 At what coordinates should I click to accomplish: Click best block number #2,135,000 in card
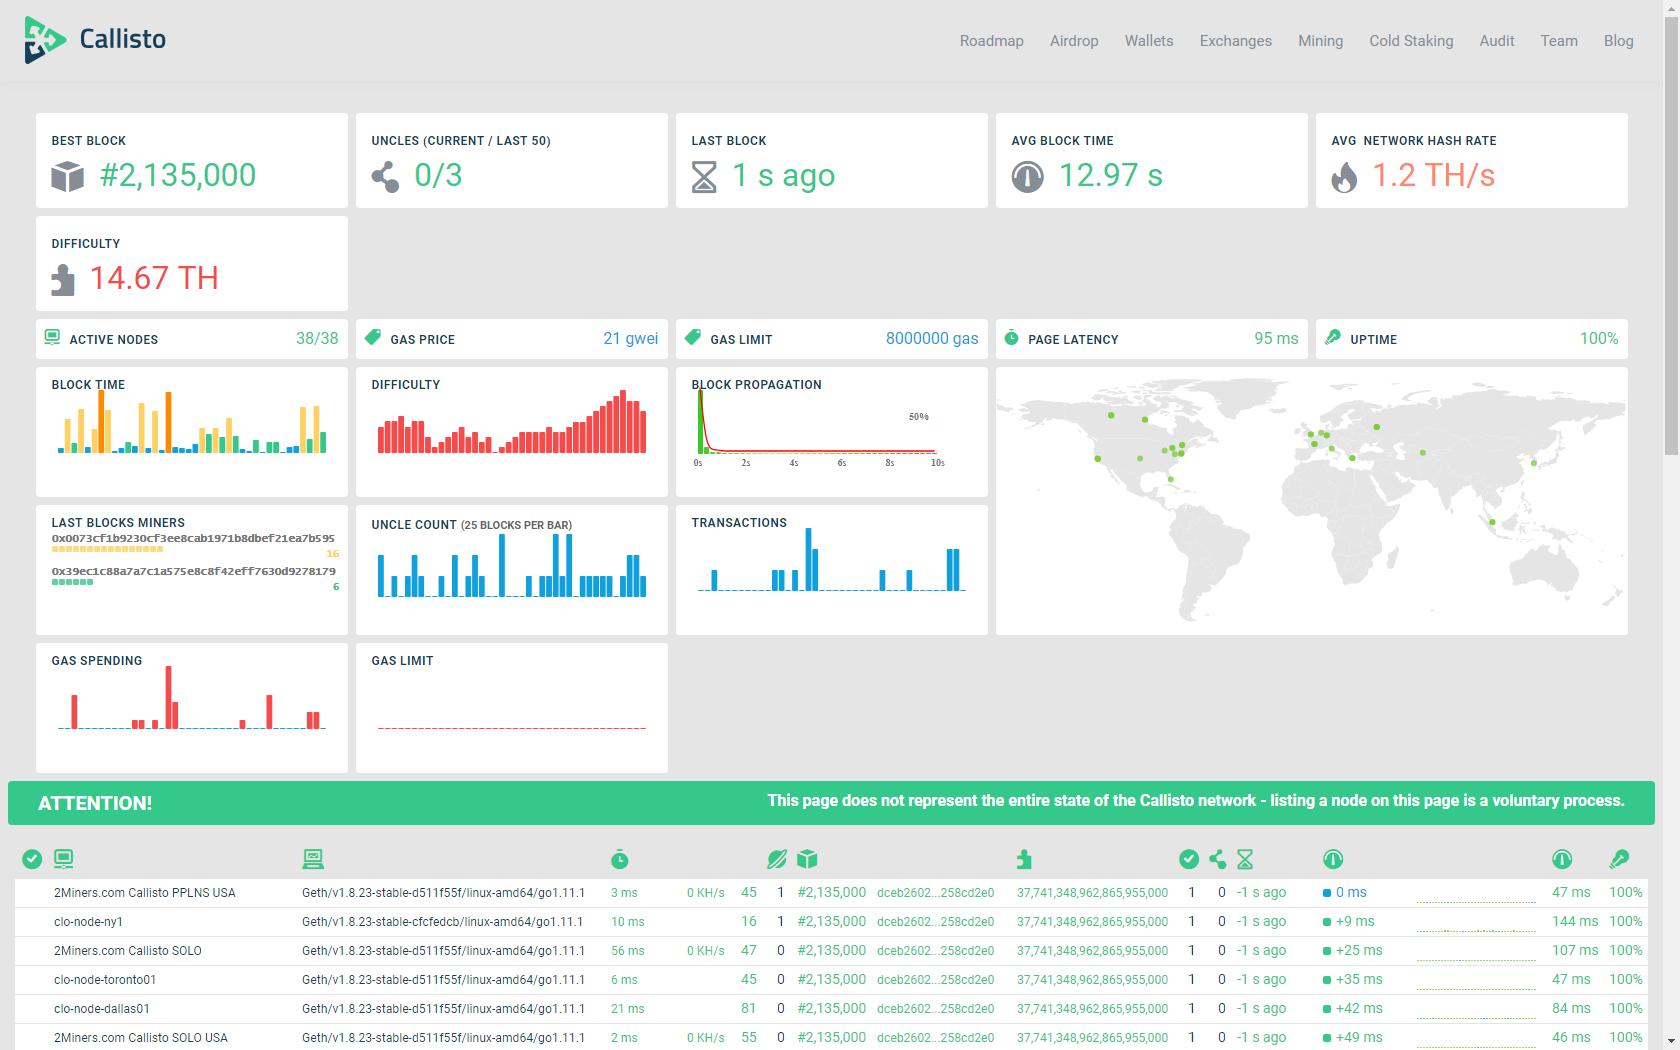(x=178, y=176)
